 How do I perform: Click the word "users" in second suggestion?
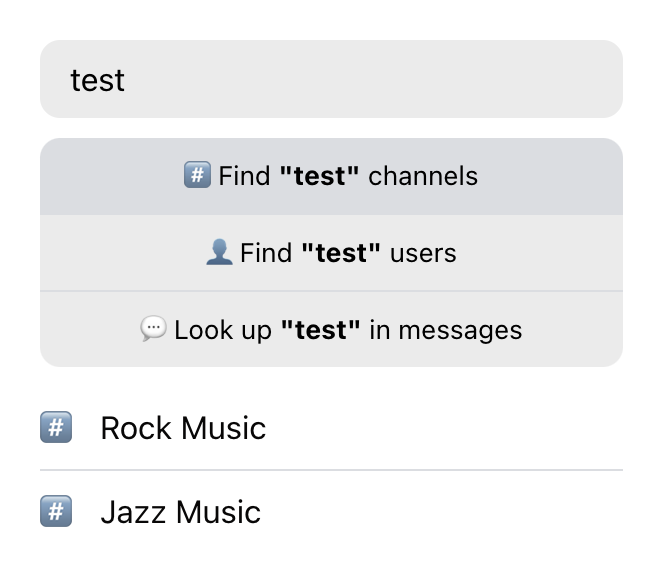click(423, 253)
